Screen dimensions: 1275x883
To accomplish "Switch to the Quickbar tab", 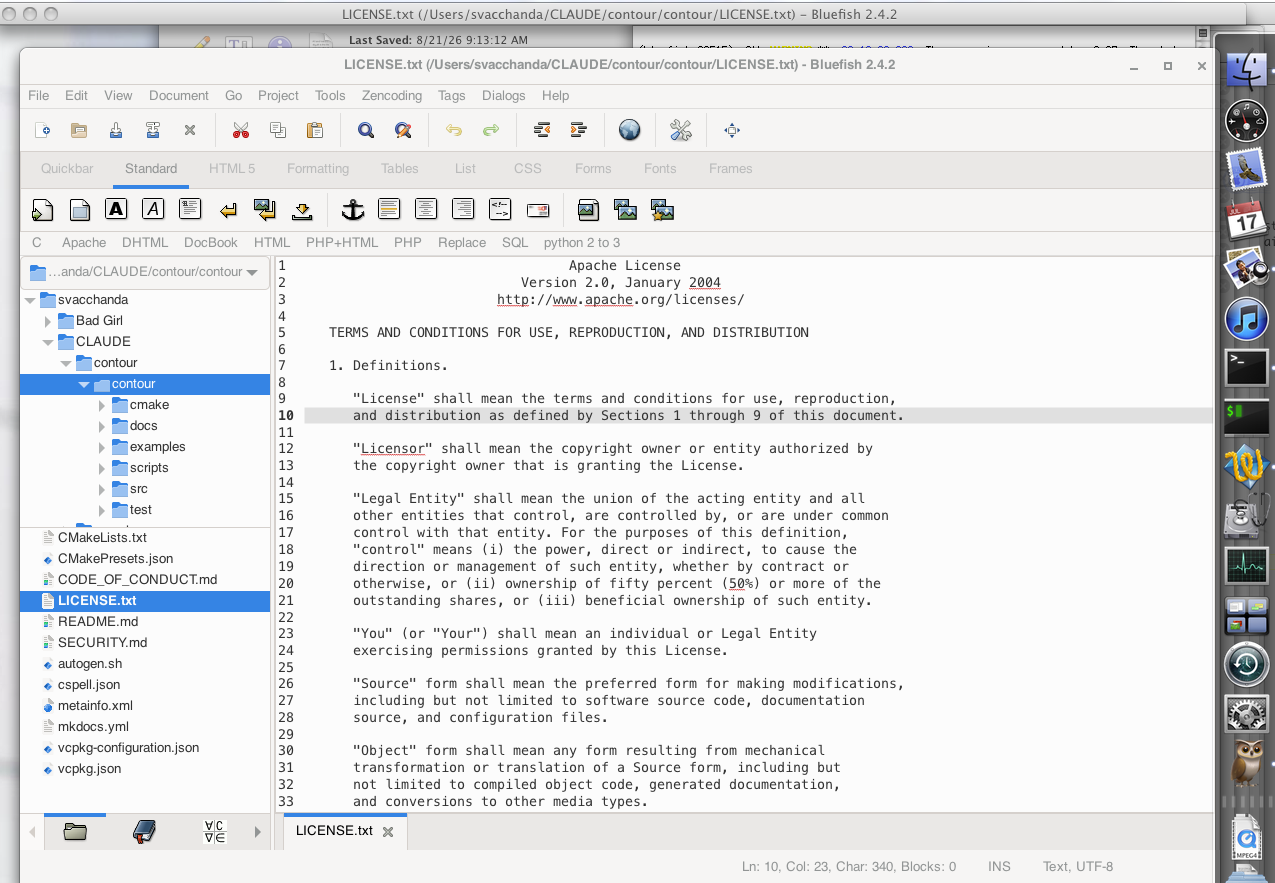I will pyautogui.click(x=67, y=168).
